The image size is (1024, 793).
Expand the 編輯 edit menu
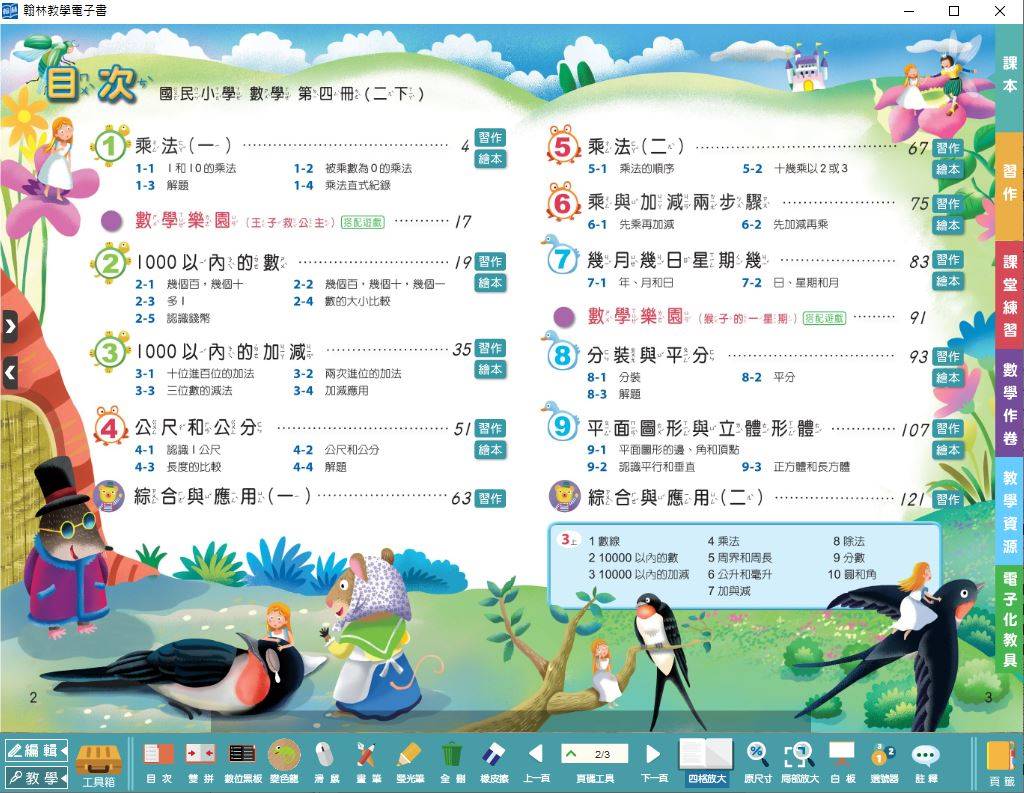(37, 751)
